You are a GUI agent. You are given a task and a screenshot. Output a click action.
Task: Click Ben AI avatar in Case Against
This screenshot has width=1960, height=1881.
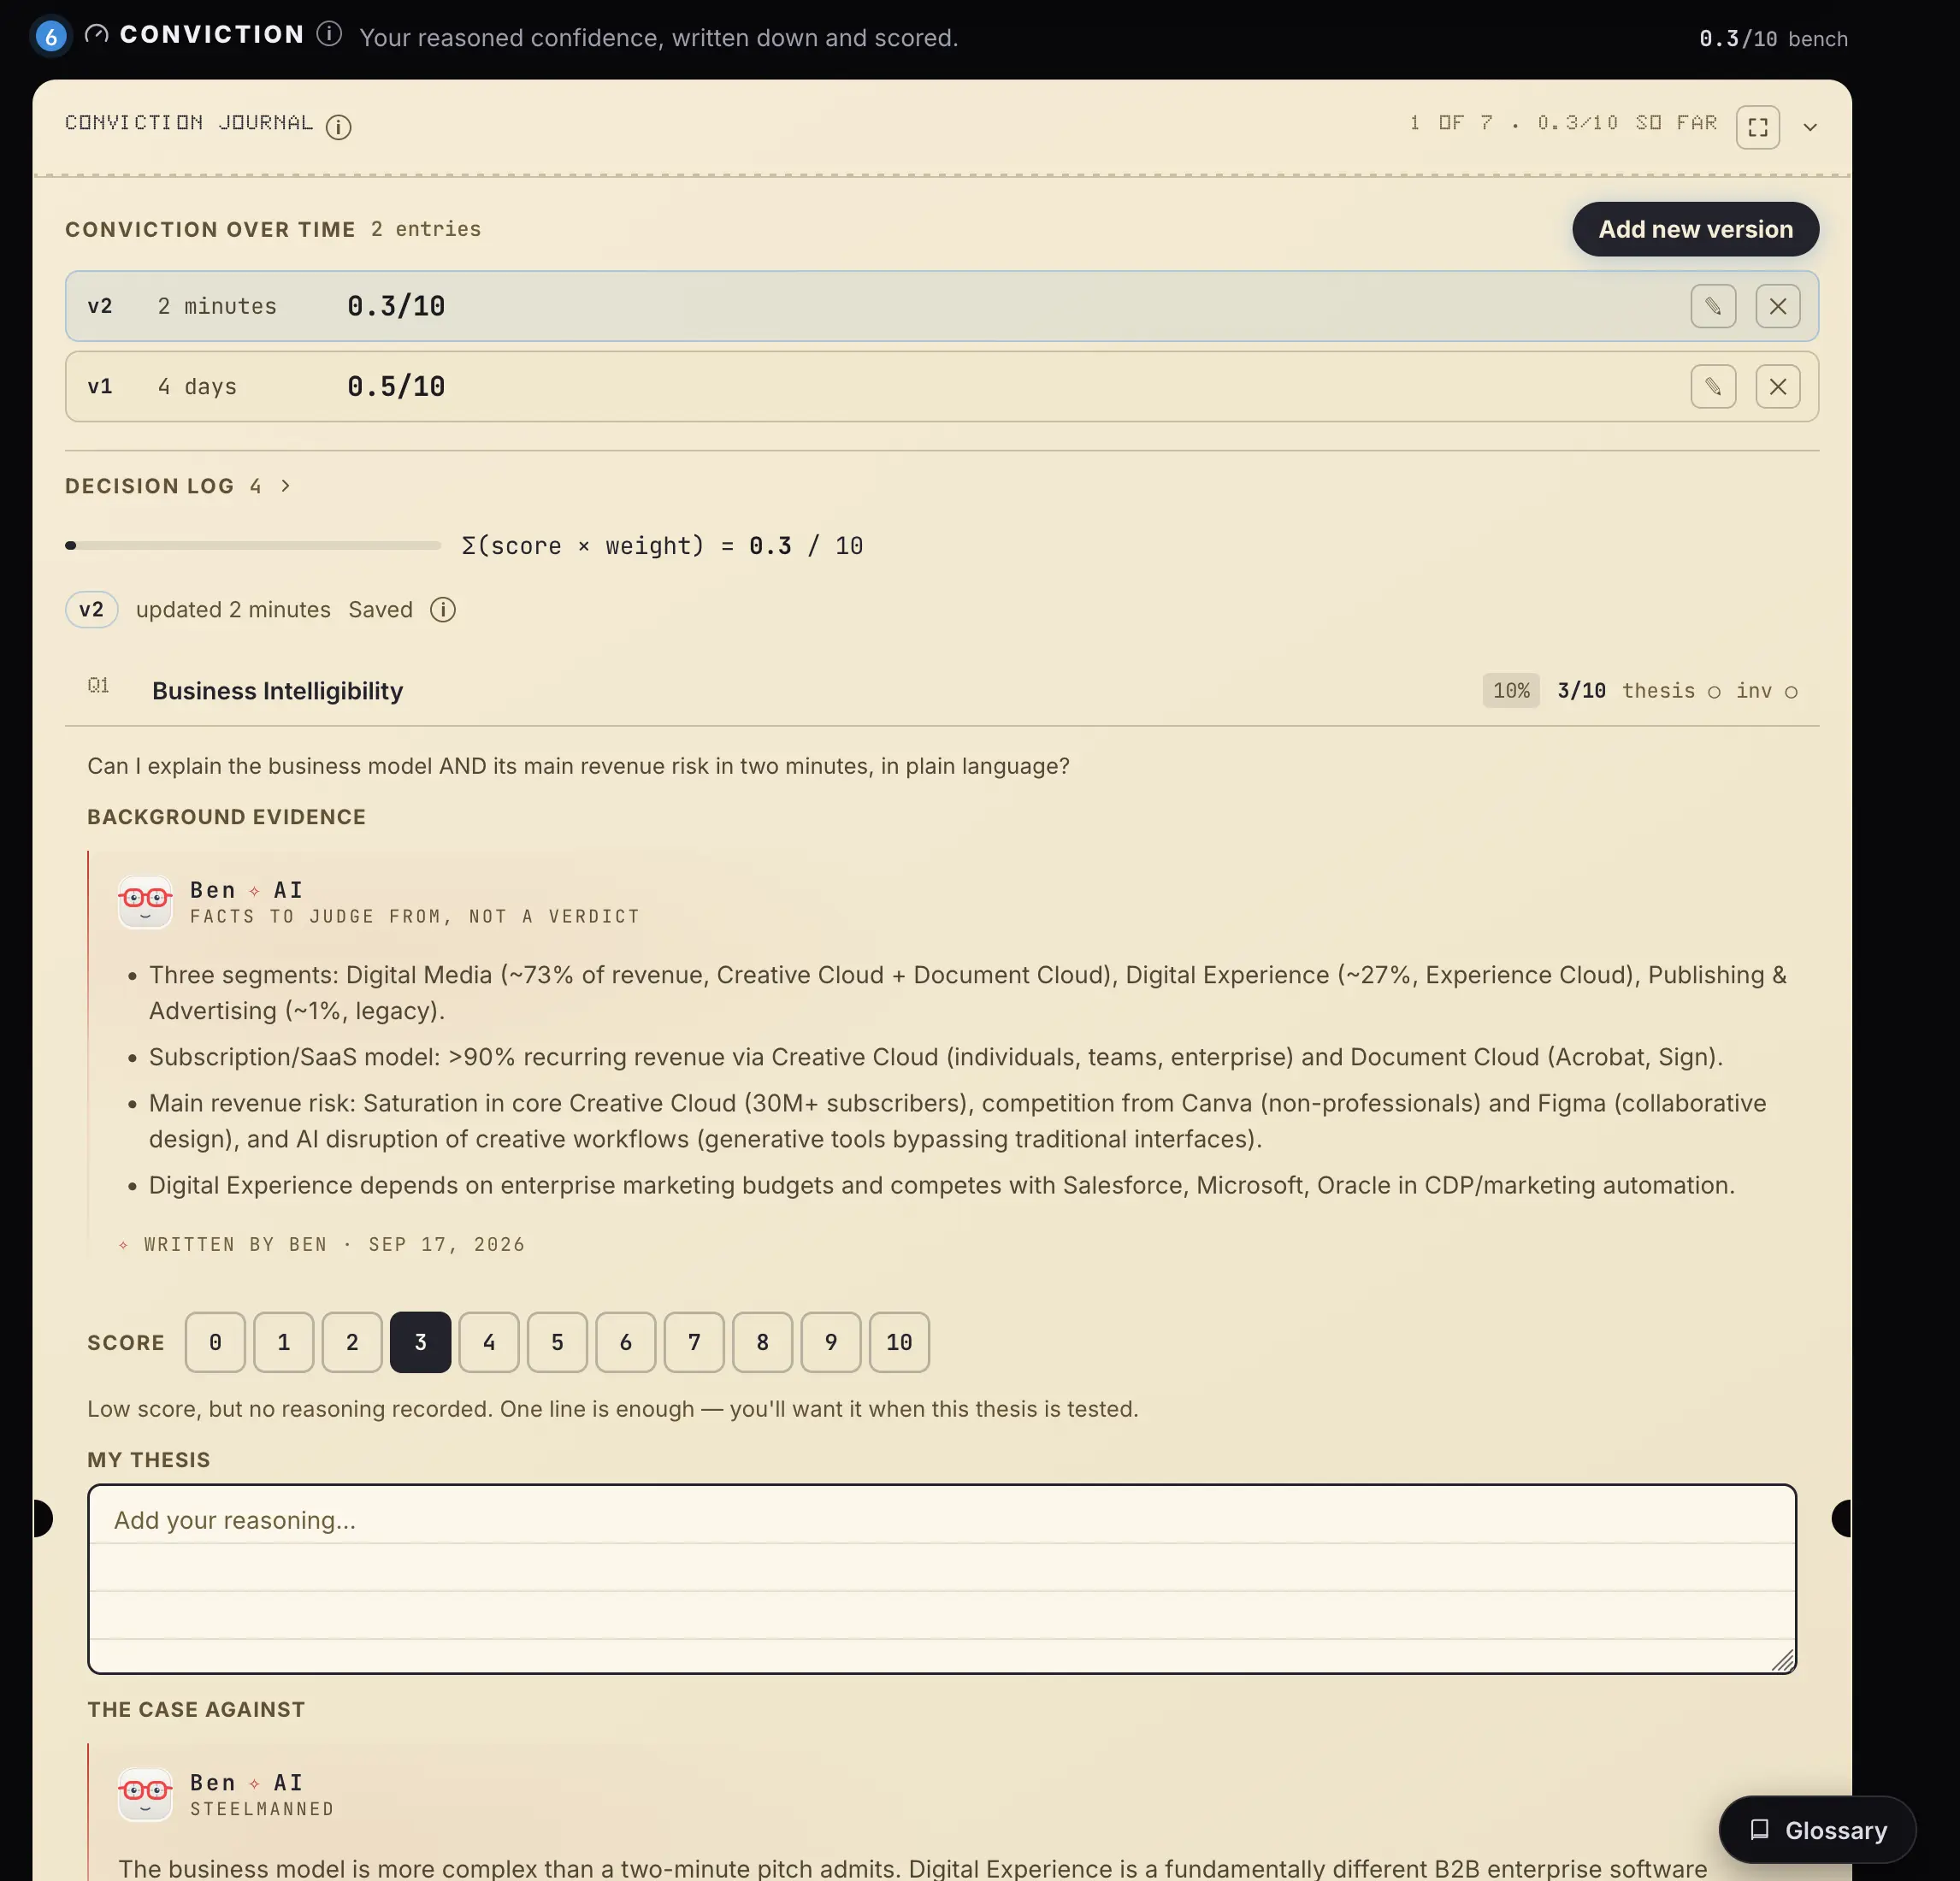[x=145, y=1794]
